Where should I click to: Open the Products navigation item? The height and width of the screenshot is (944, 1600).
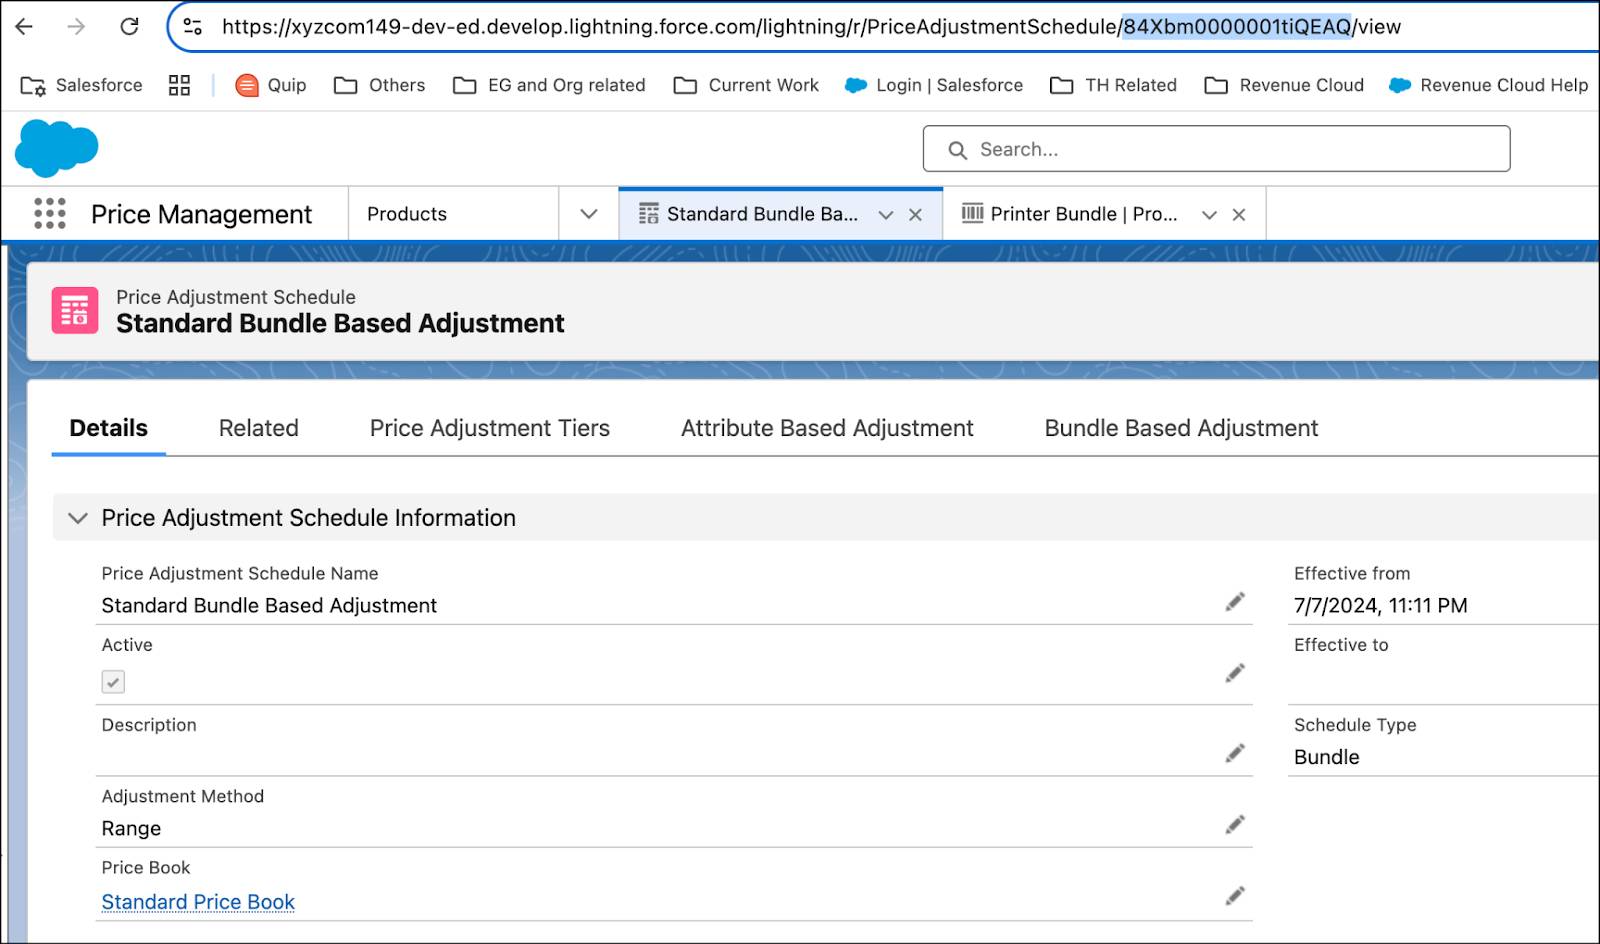tap(407, 214)
